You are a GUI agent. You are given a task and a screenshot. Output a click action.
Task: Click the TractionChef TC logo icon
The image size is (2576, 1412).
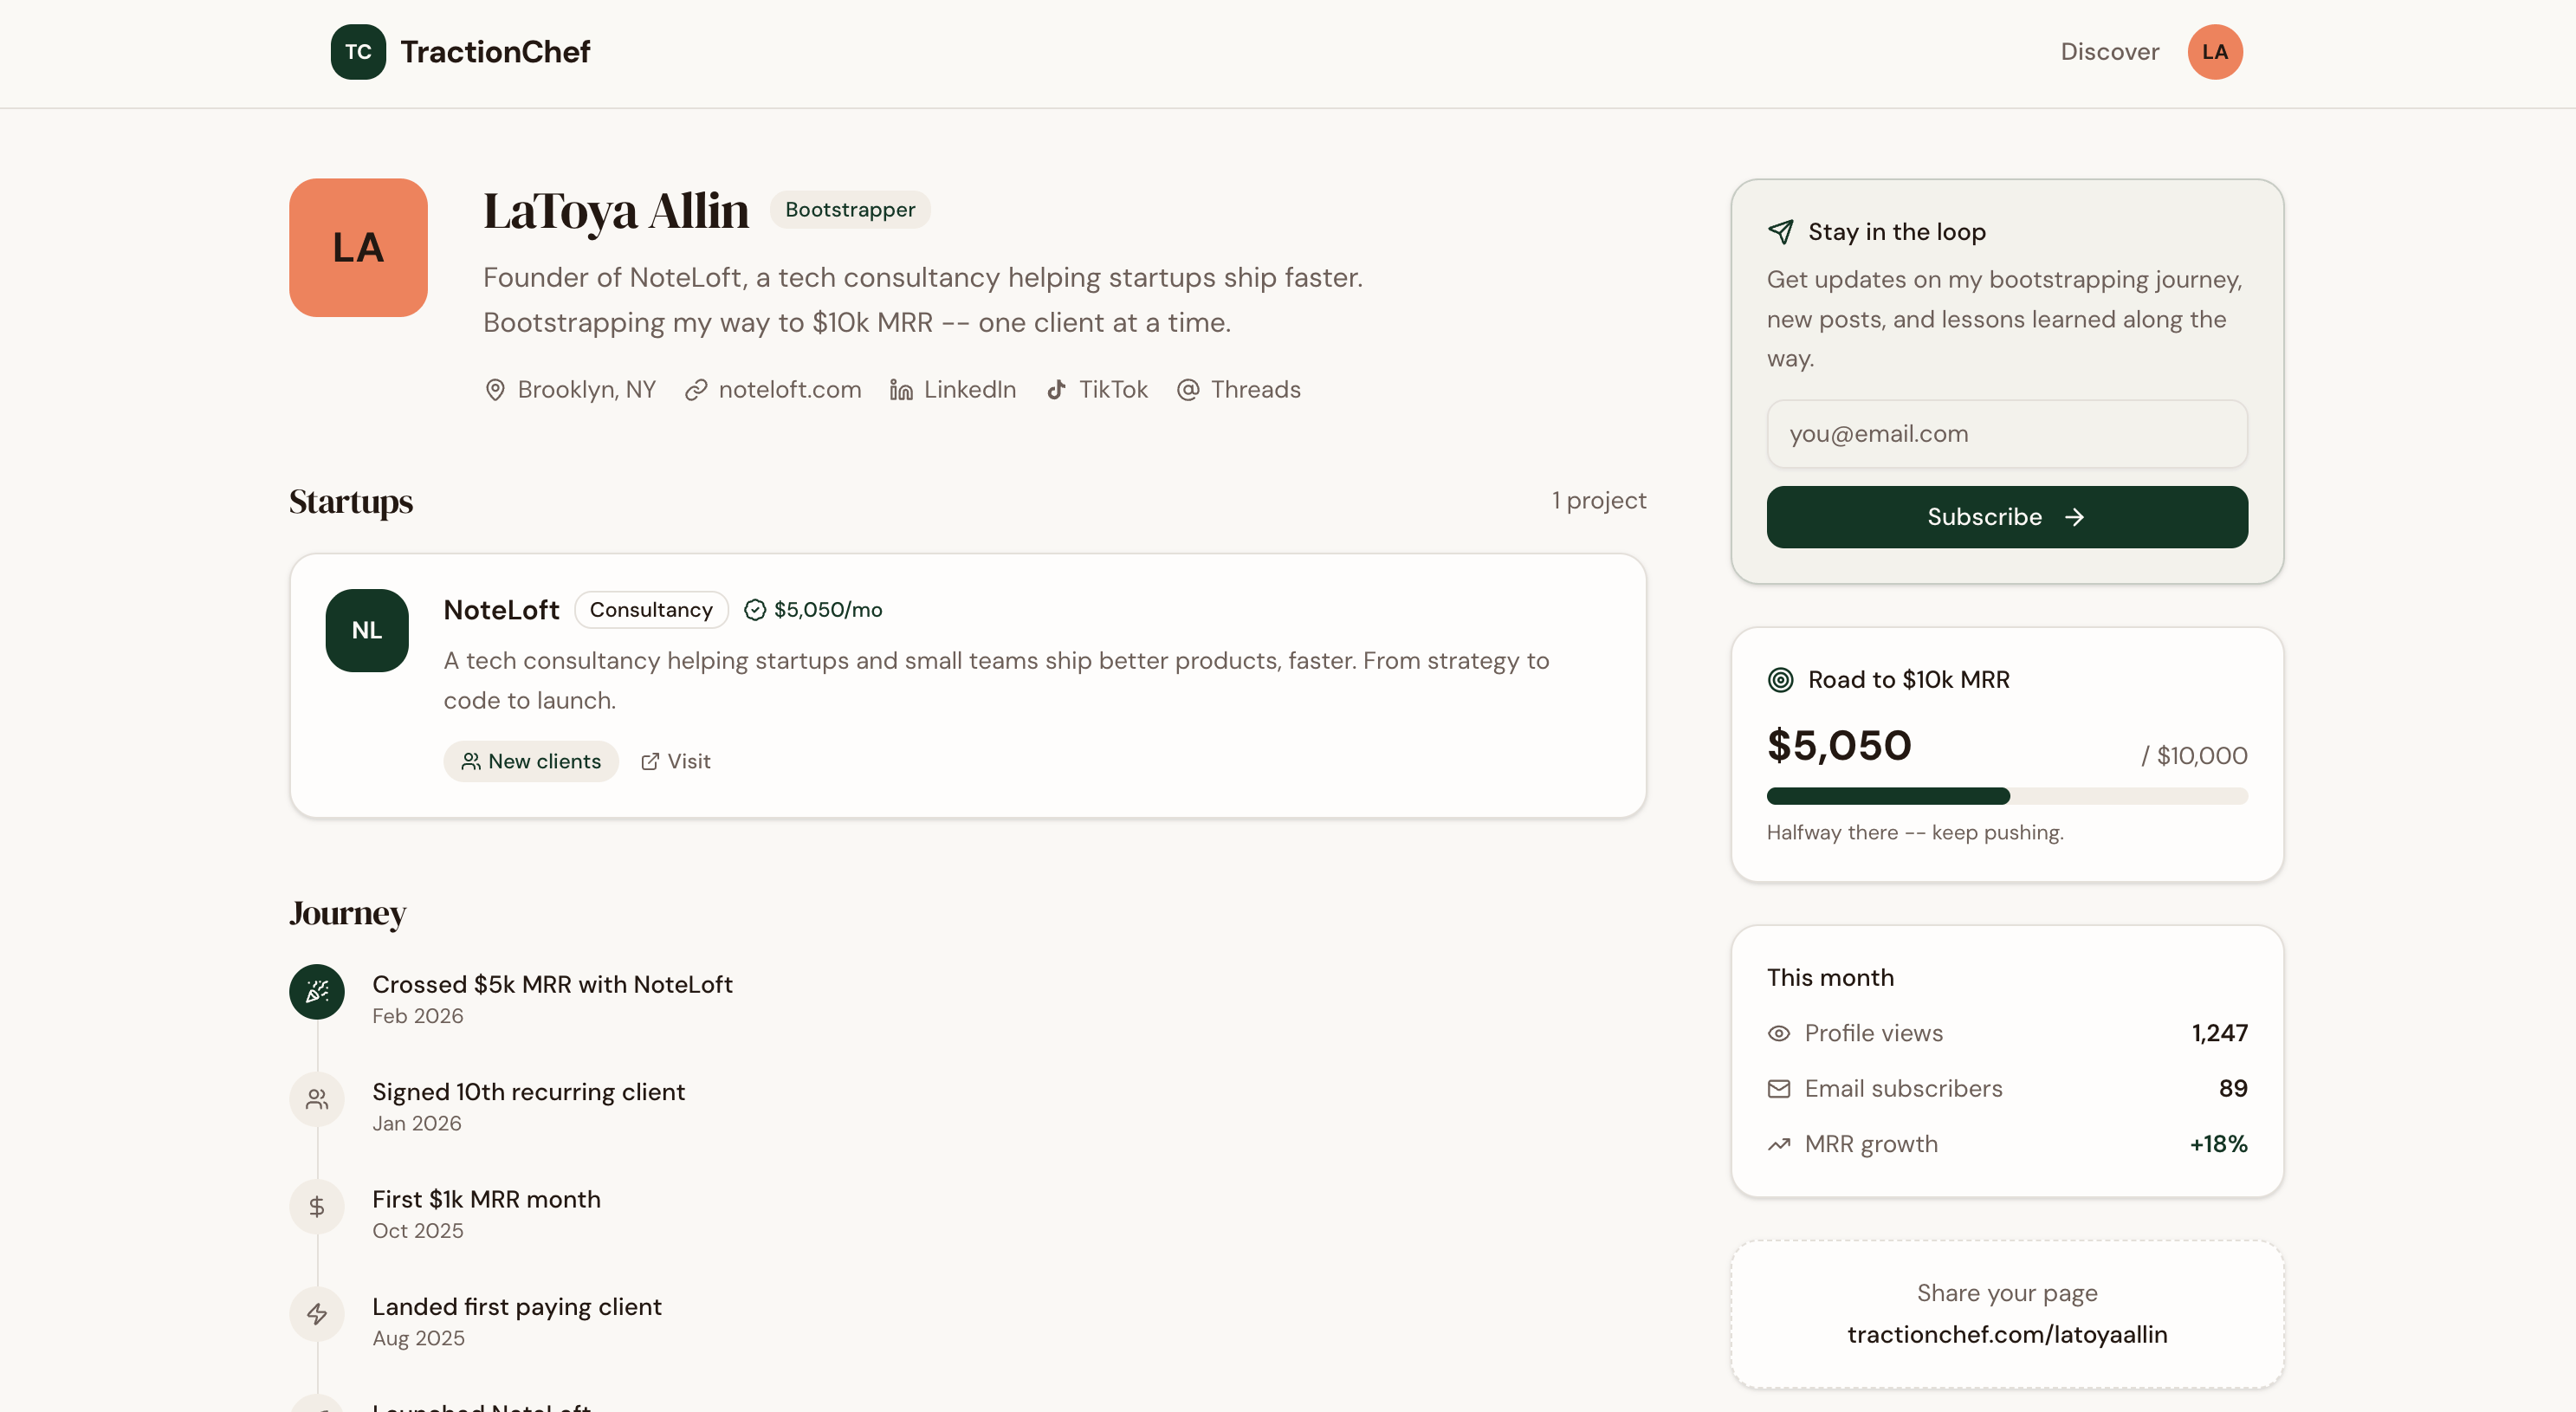click(x=358, y=52)
